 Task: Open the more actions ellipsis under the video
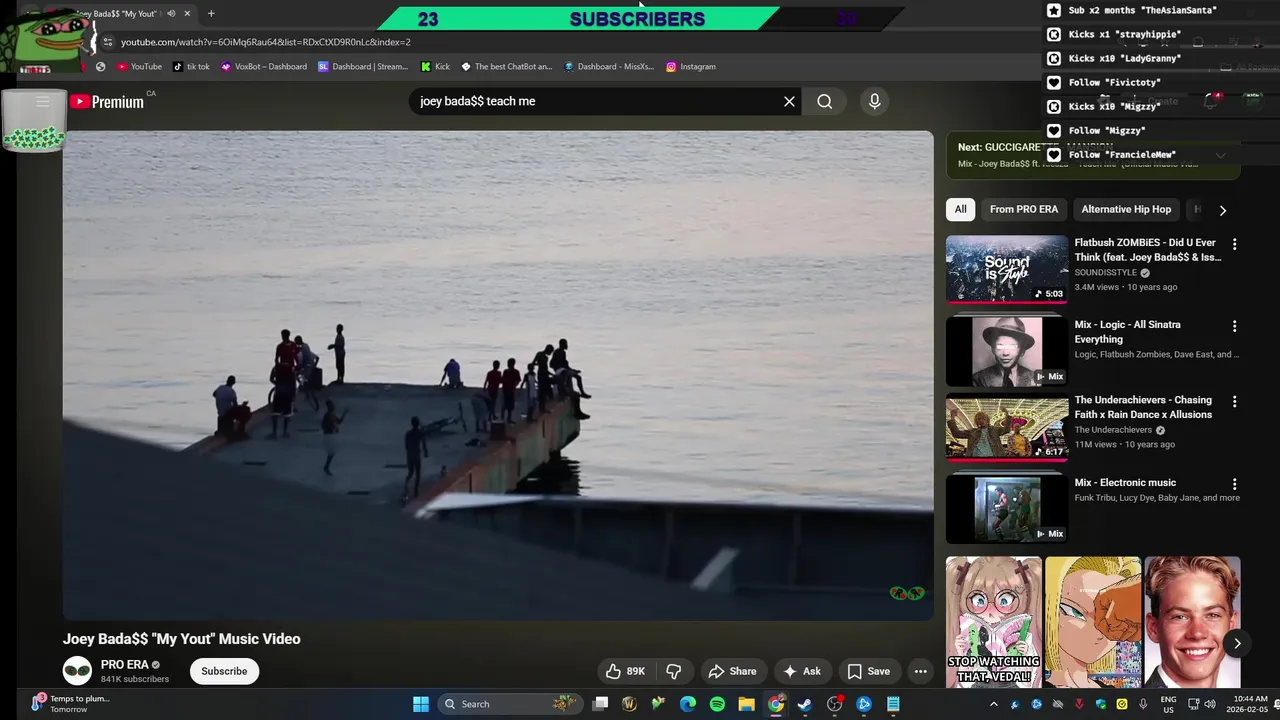920,671
